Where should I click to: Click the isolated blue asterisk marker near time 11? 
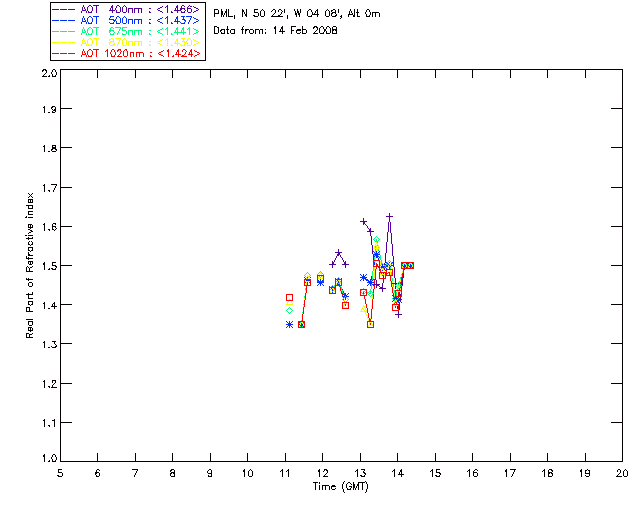point(289,325)
